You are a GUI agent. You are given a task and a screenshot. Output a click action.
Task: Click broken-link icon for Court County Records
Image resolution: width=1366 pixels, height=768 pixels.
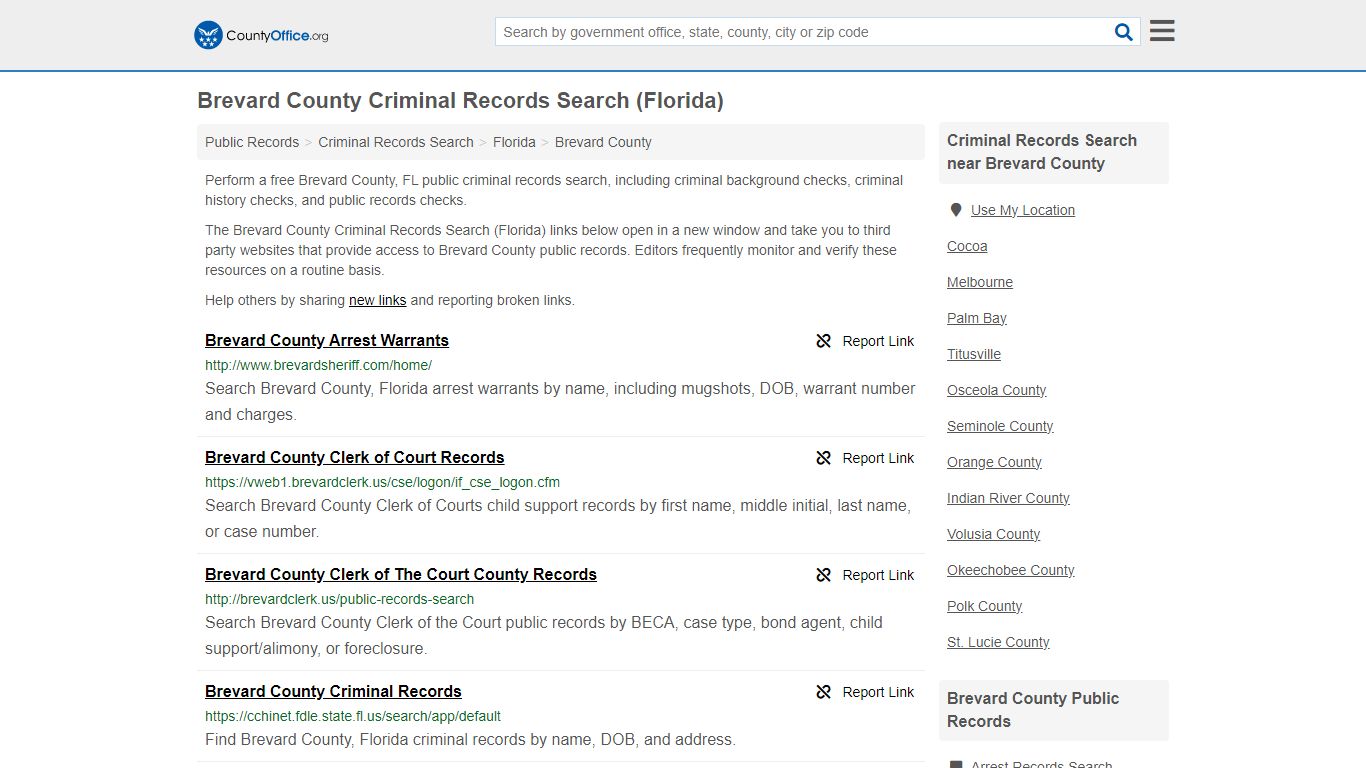tap(824, 575)
